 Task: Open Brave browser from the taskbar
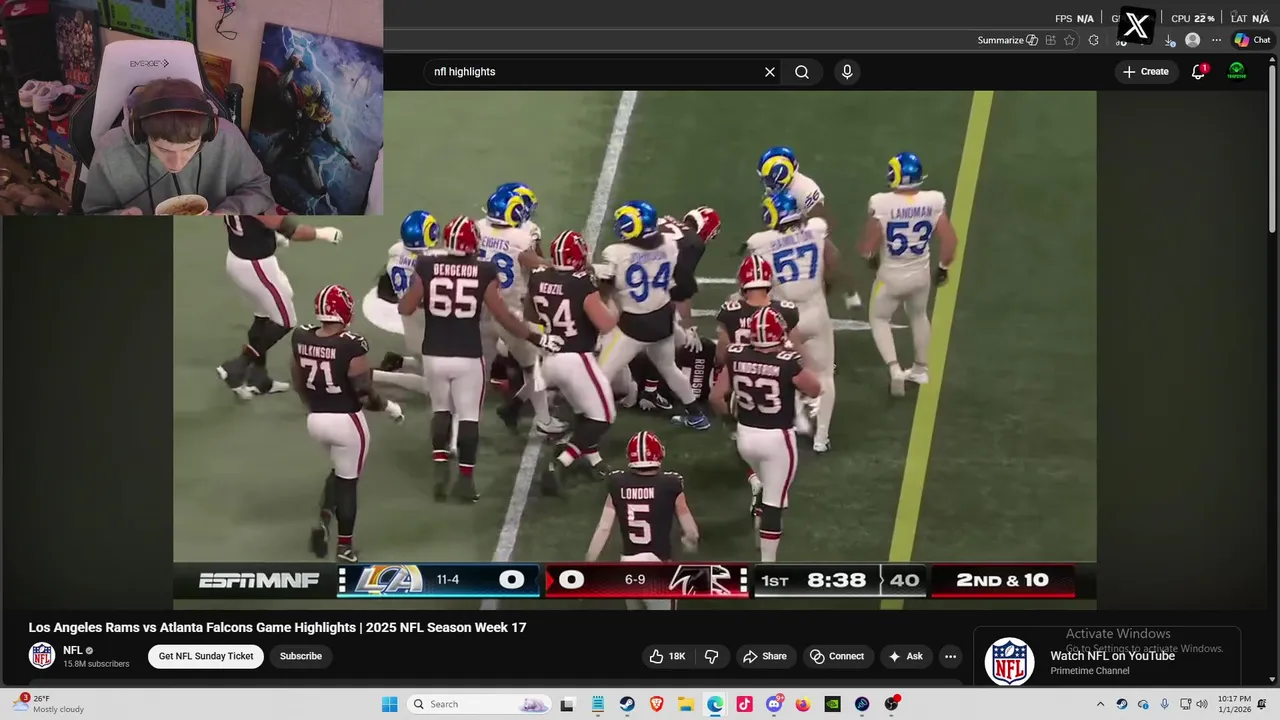coord(656,704)
